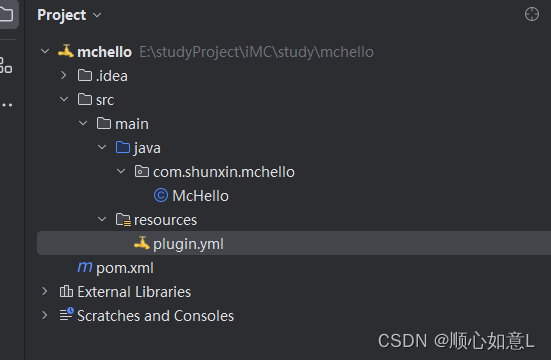The width and height of the screenshot is (551, 360).
Task: Open the More tool windows ellipsis
Action: 7,105
